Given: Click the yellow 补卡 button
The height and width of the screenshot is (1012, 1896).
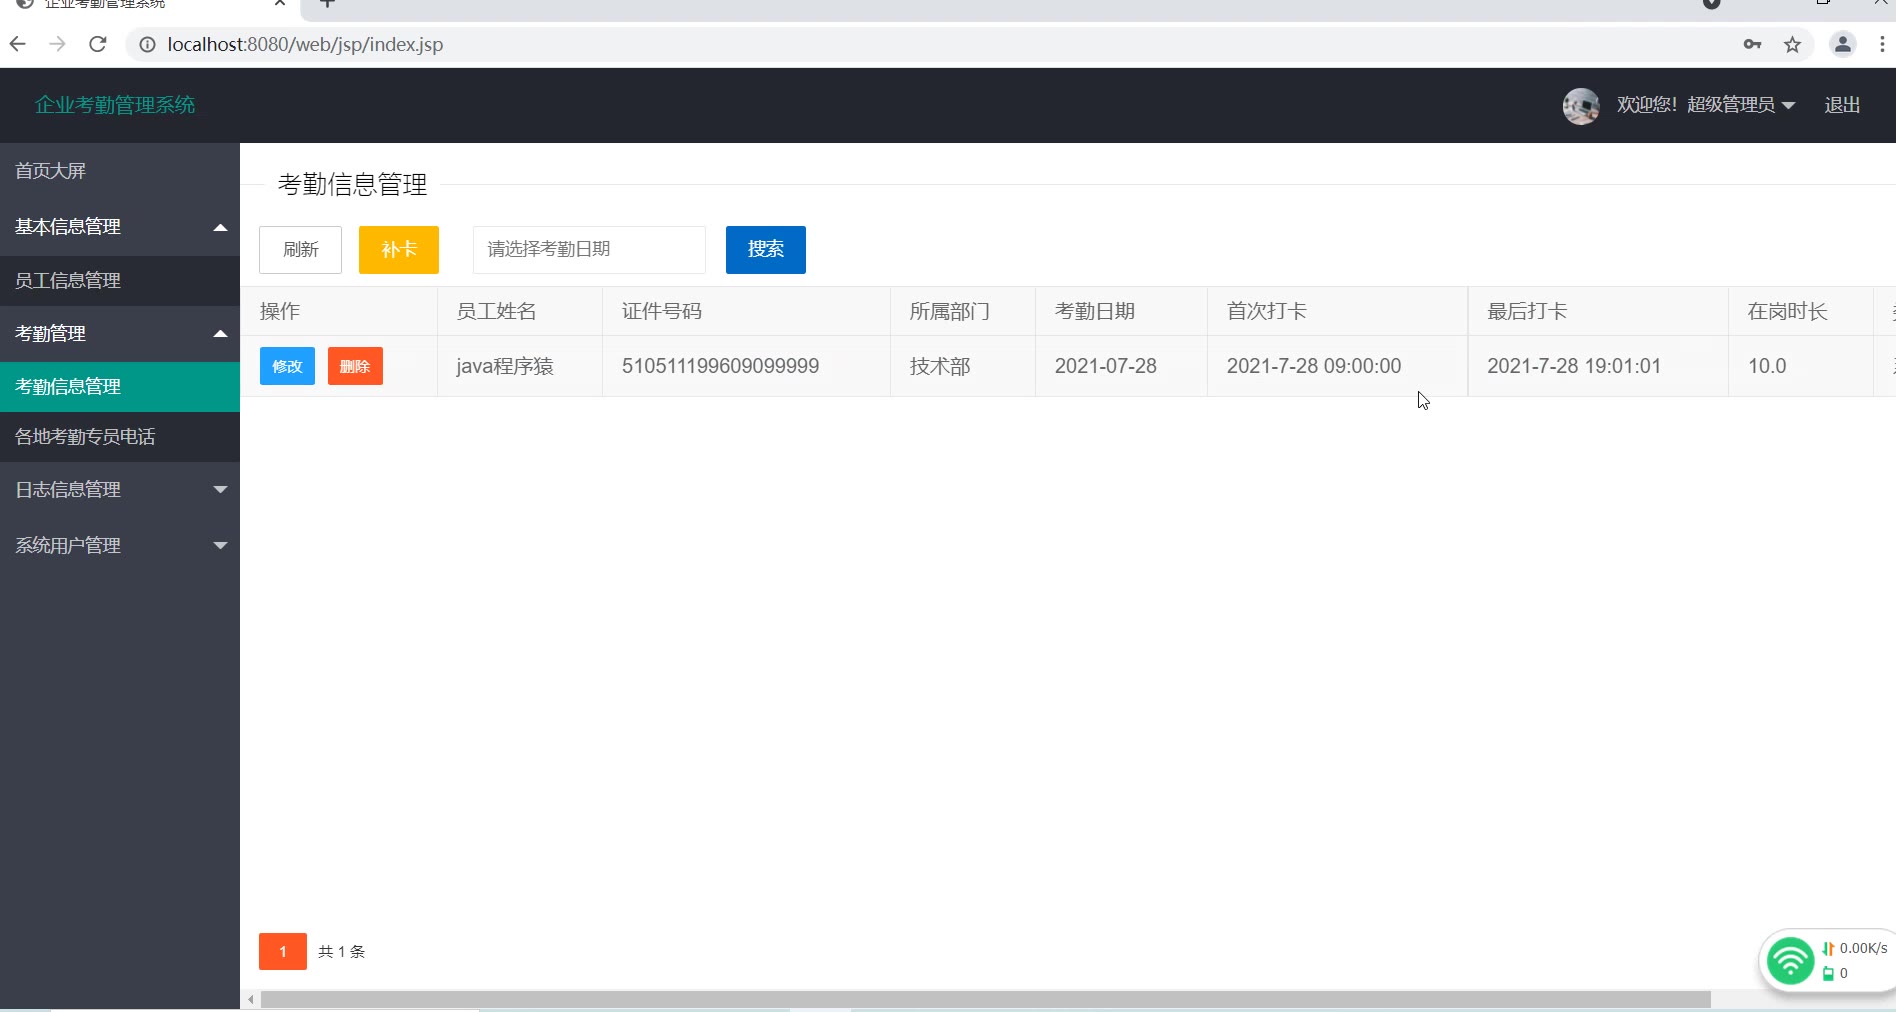Looking at the screenshot, I should 399,250.
